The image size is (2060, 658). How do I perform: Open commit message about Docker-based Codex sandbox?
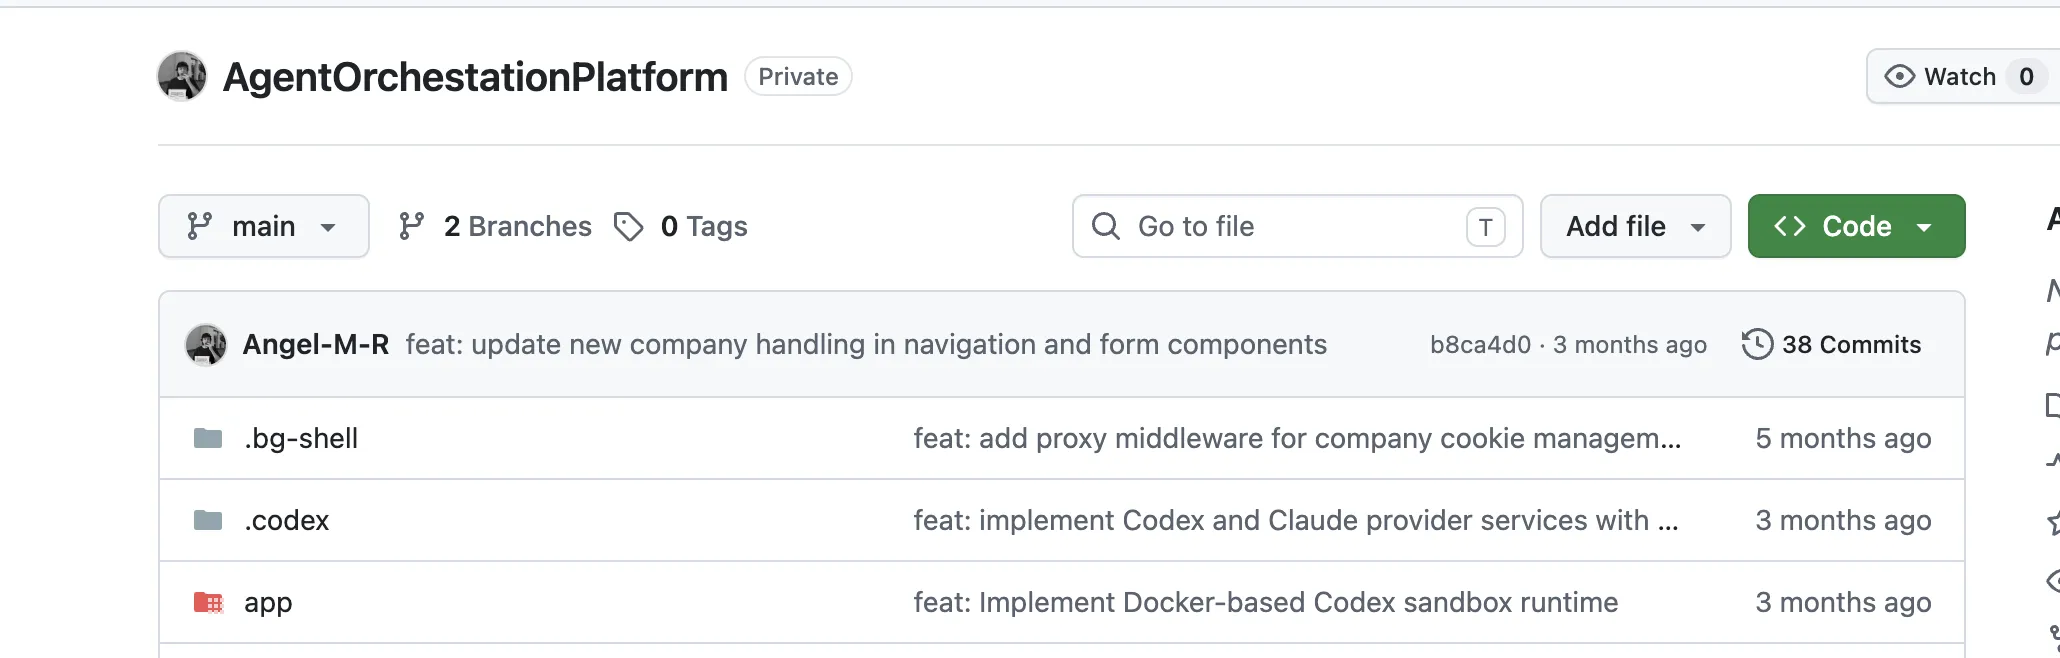[1265, 602]
